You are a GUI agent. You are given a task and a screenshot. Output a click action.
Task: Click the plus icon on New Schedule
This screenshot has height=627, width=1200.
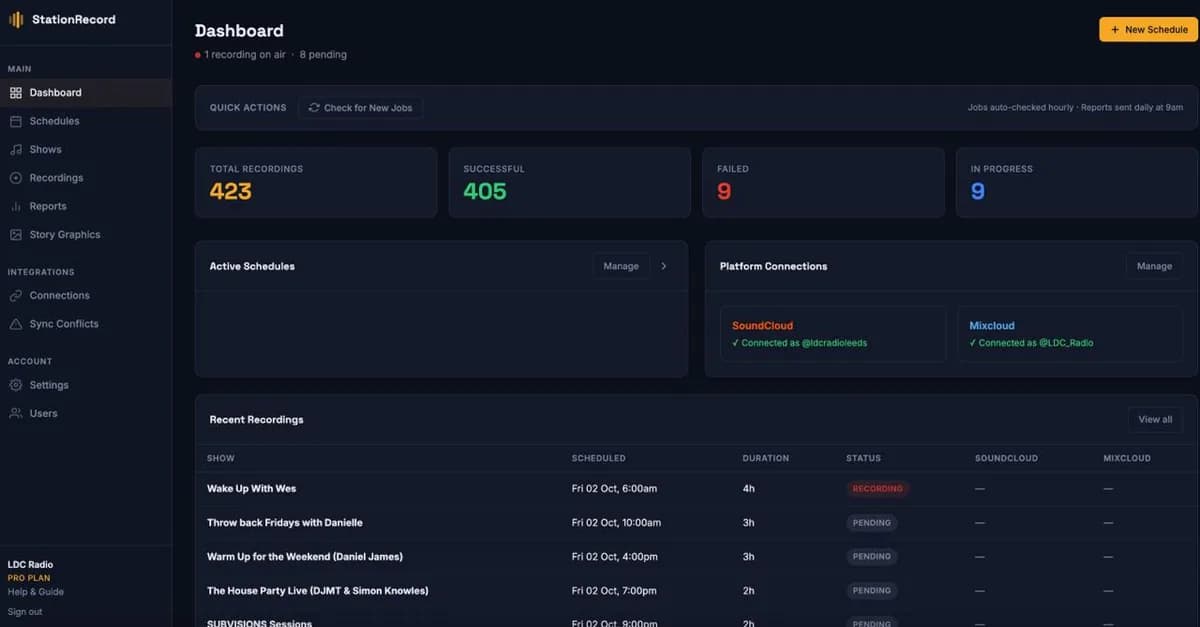[x=1115, y=30]
